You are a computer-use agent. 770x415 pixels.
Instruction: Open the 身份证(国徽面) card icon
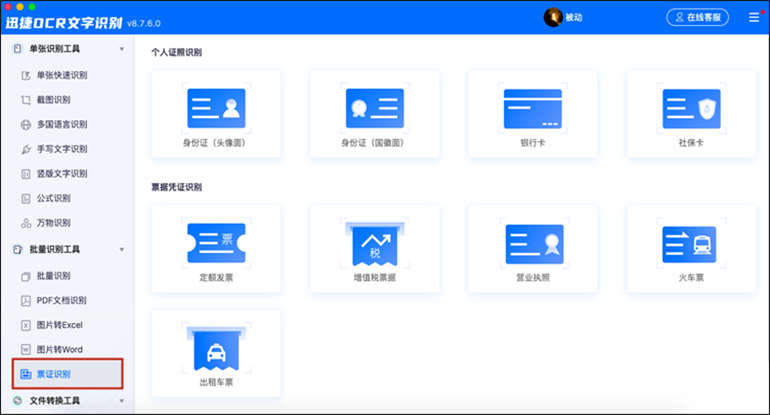pyautogui.click(x=375, y=108)
